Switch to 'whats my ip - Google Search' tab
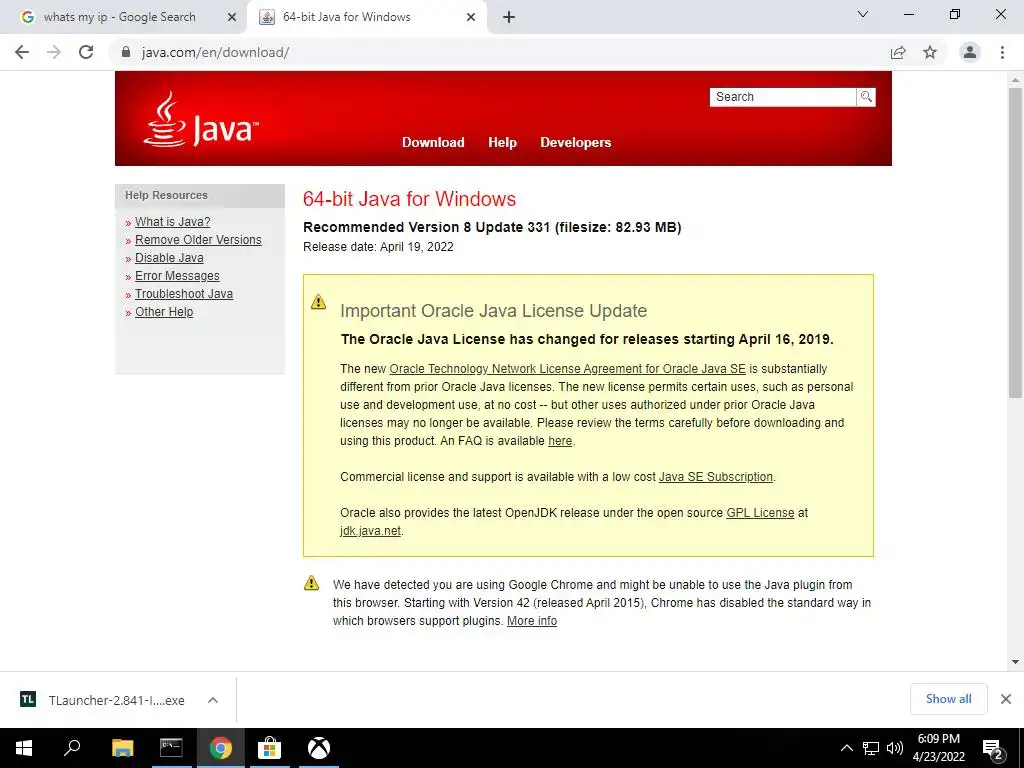This screenshot has width=1024, height=768. (x=120, y=17)
